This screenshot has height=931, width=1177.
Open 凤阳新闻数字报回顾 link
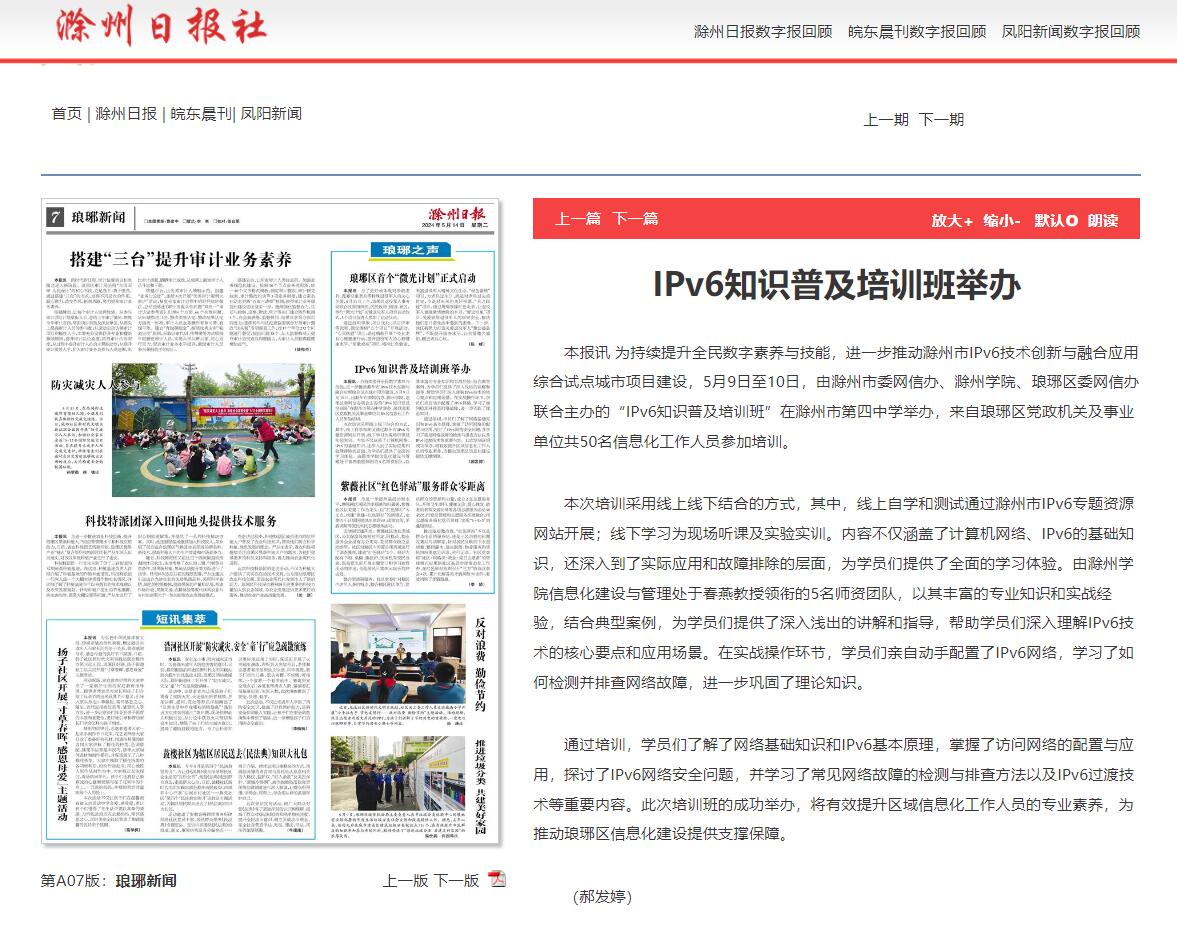(1070, 32)
